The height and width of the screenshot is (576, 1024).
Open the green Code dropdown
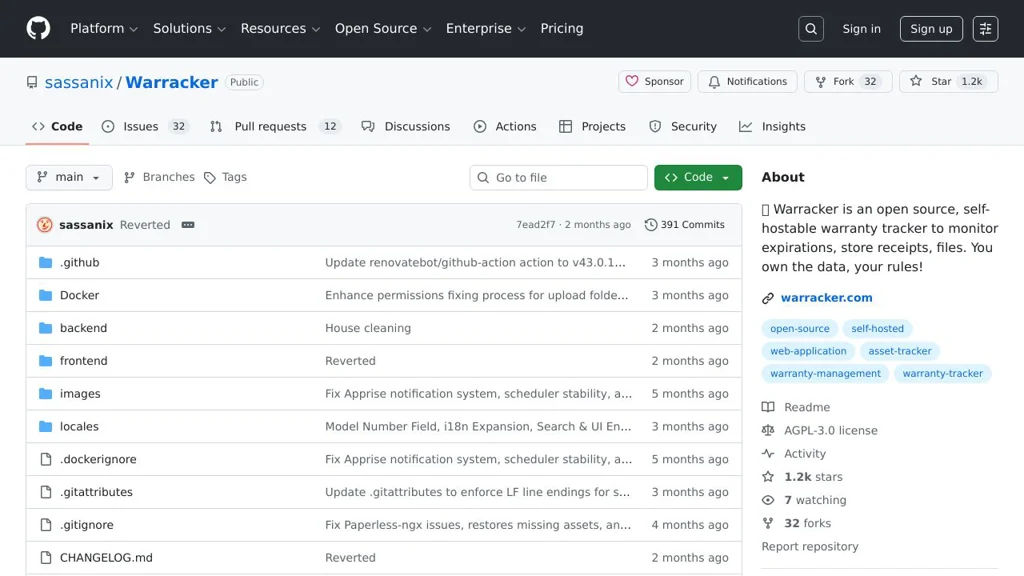pos(698,177)
